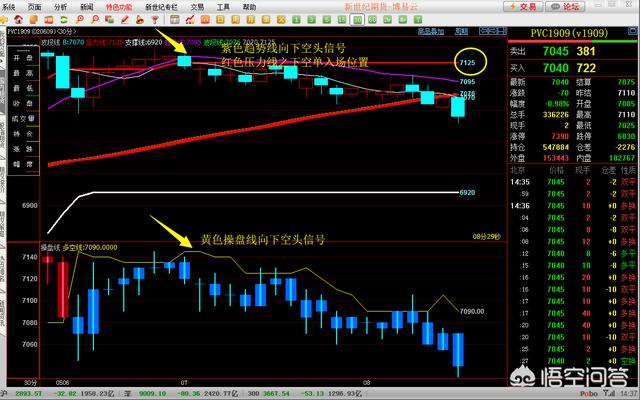
Task: Open the 系统 menu
Action: [11, 6]
